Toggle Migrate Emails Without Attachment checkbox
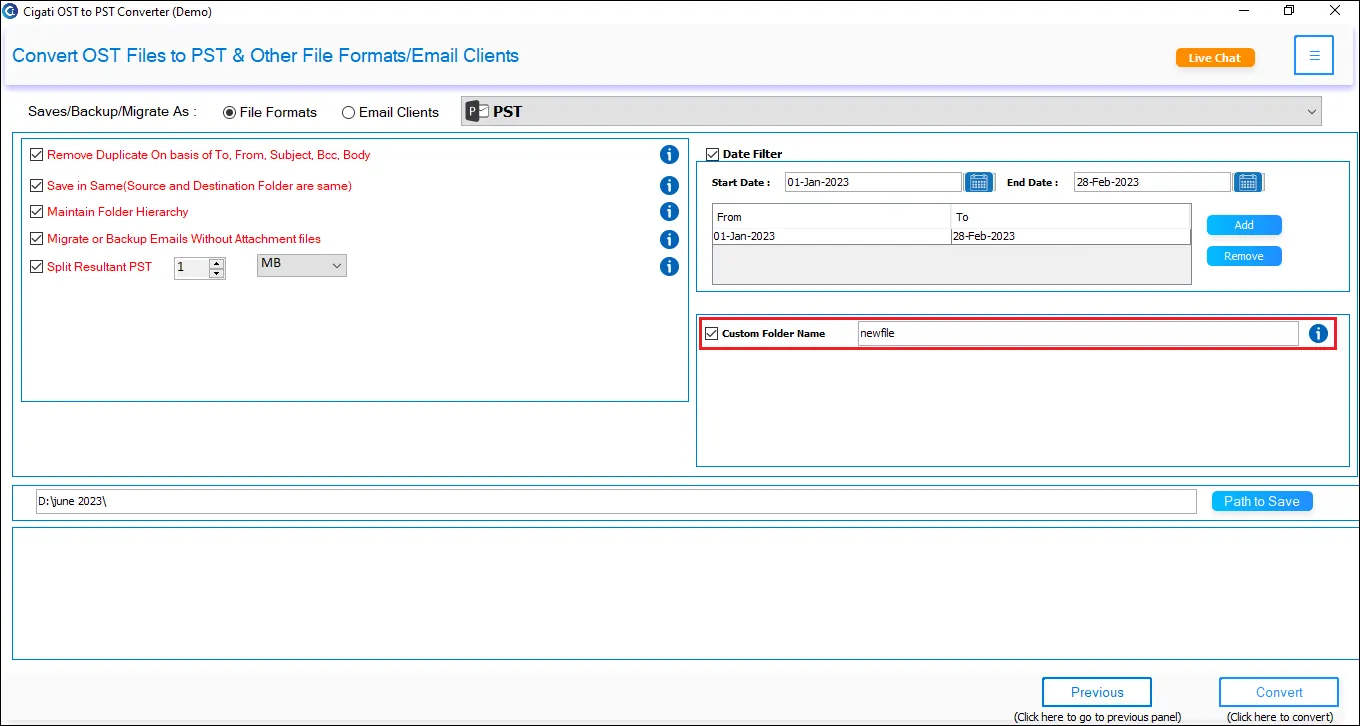1360x726 pixels. point(37,239)
